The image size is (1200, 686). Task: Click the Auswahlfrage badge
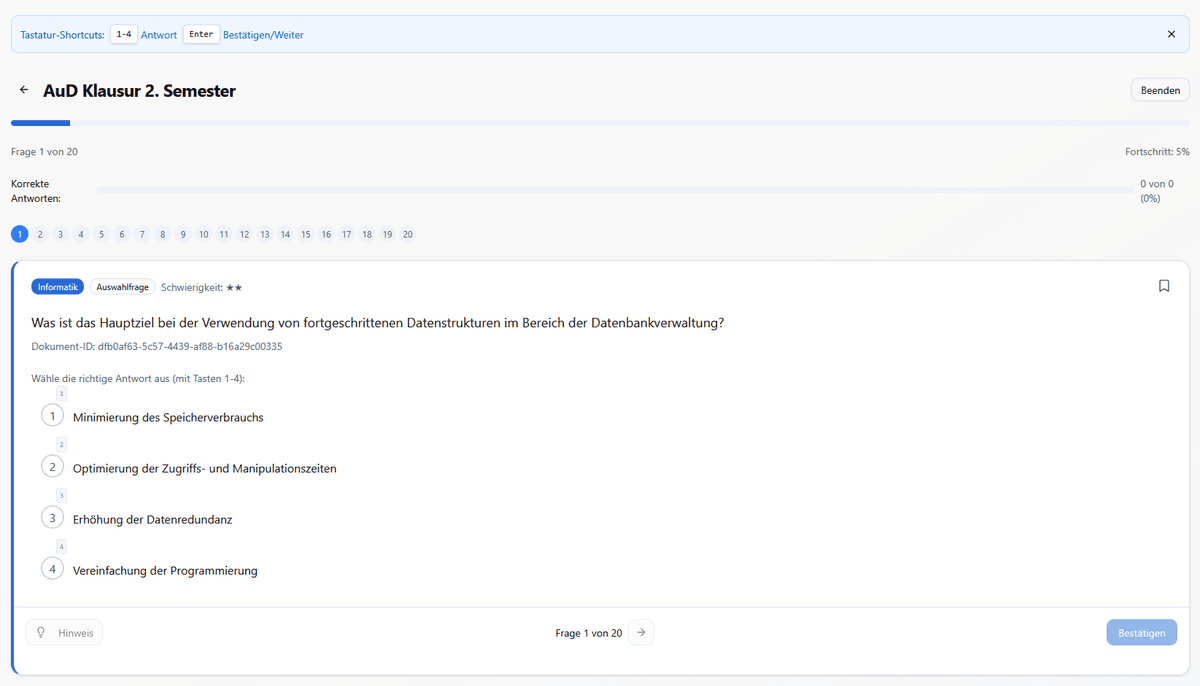pyautogui.click(x=122, y=286)
